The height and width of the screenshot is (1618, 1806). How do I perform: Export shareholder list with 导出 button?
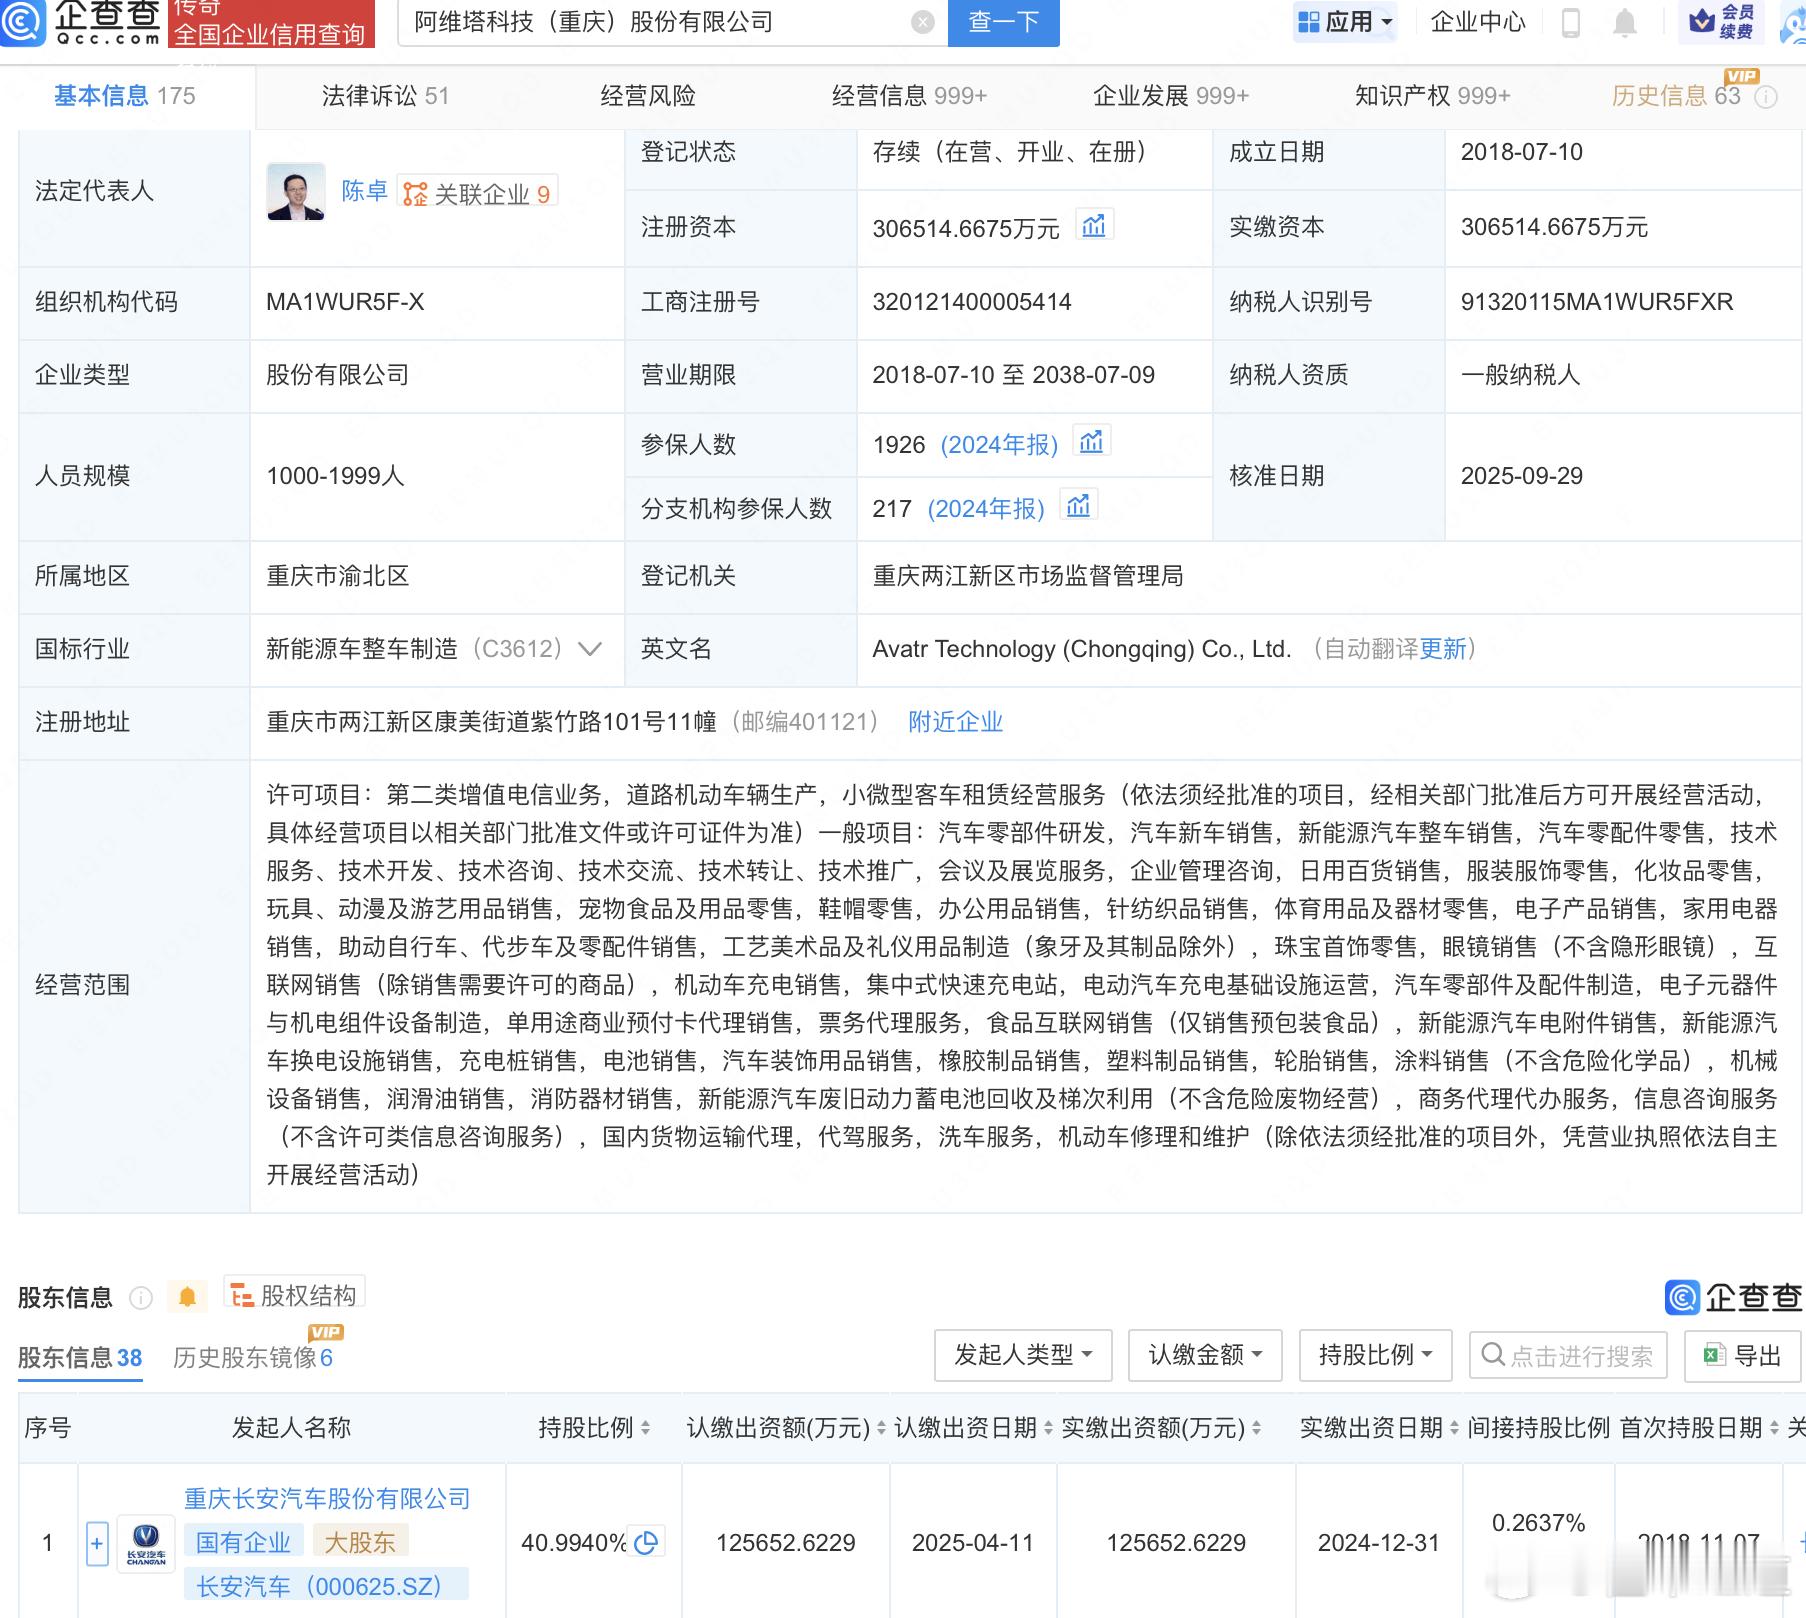pos(1744,1355)
